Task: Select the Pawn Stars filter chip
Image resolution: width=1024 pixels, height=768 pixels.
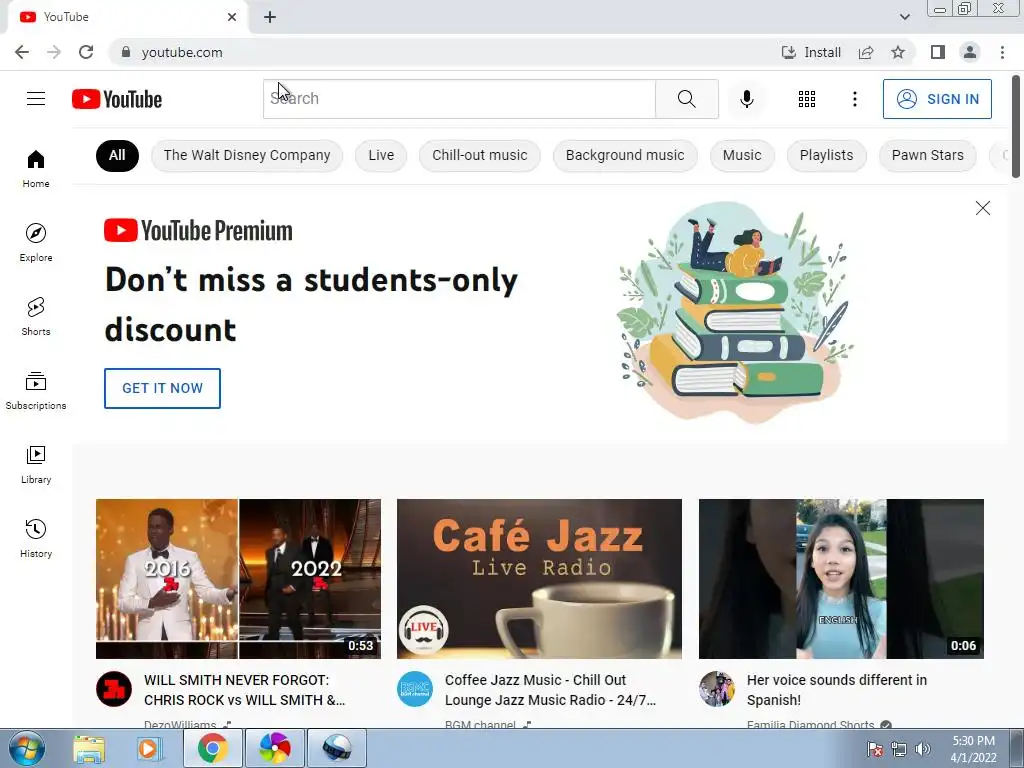Action: click(x=927, y=155)
